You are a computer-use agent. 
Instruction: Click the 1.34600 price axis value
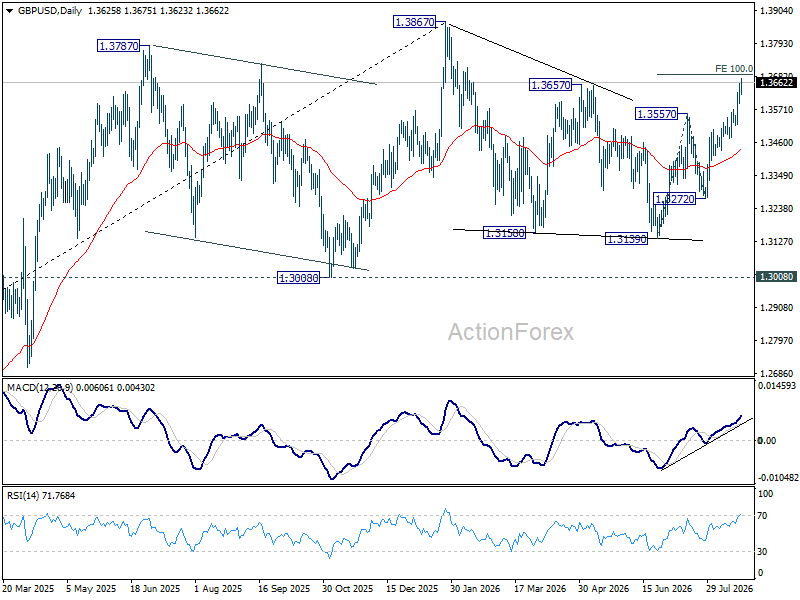(x=777, y=142)
